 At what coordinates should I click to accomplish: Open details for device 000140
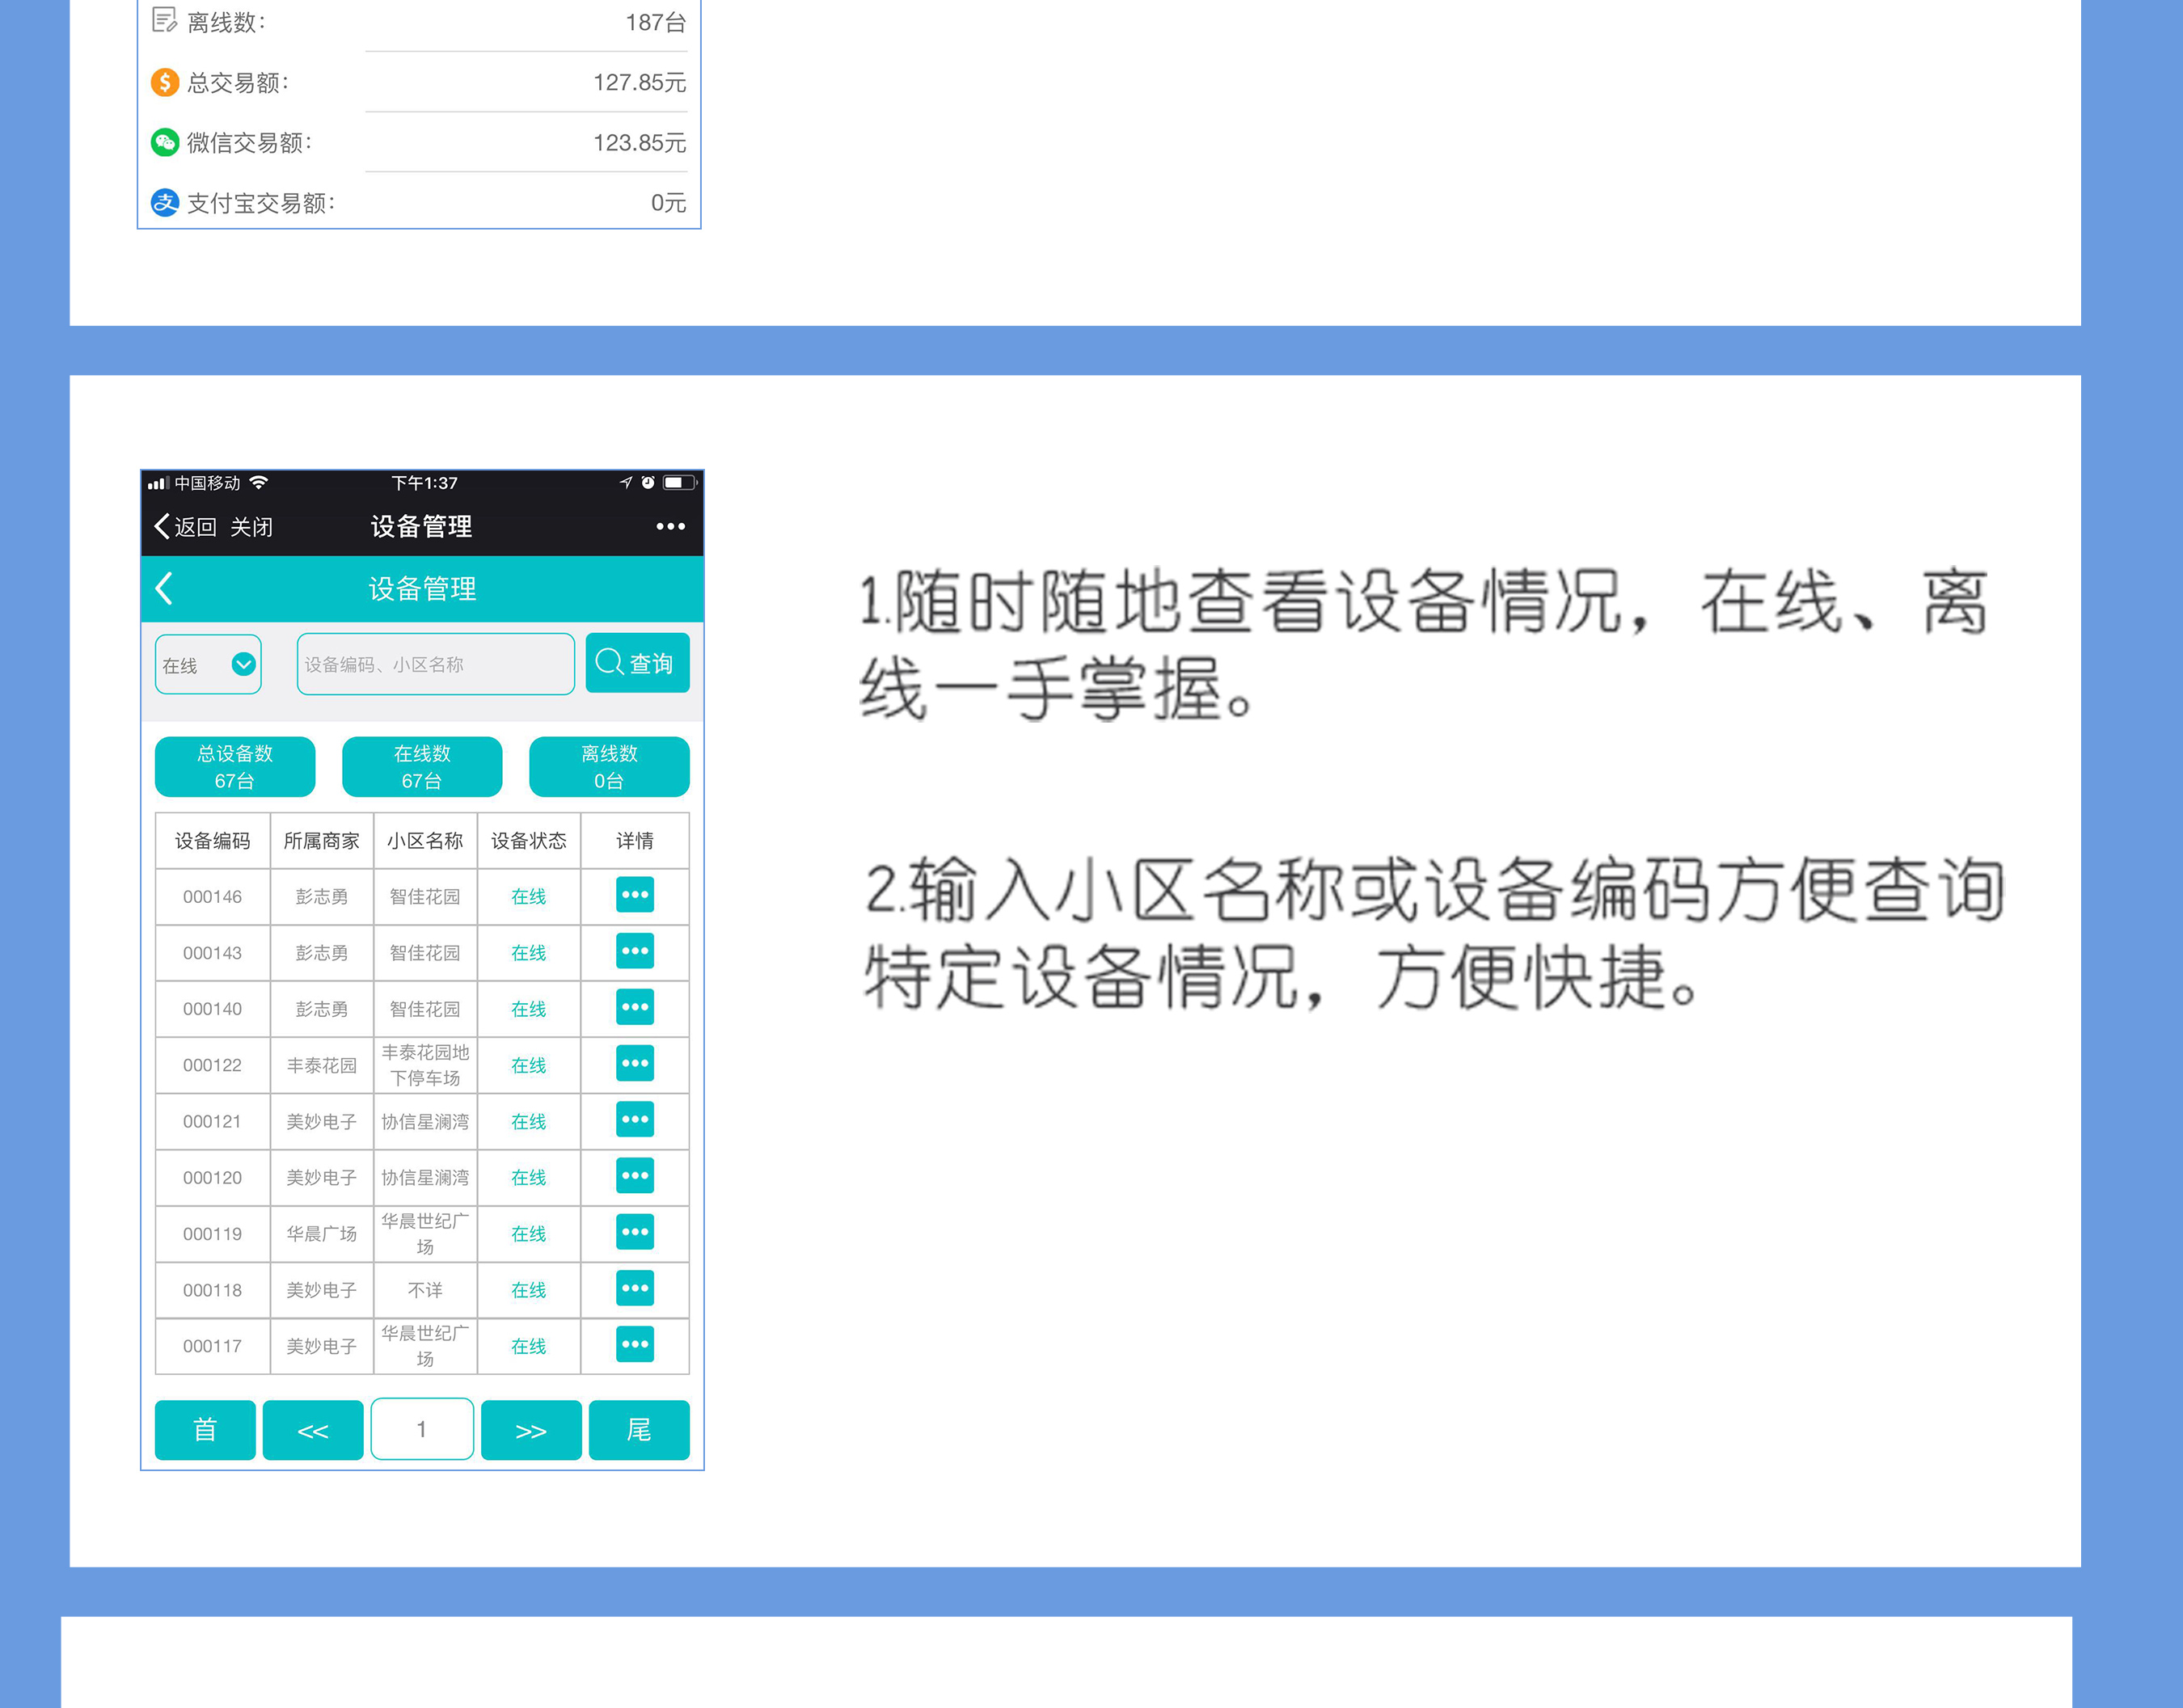[634, 1007]
